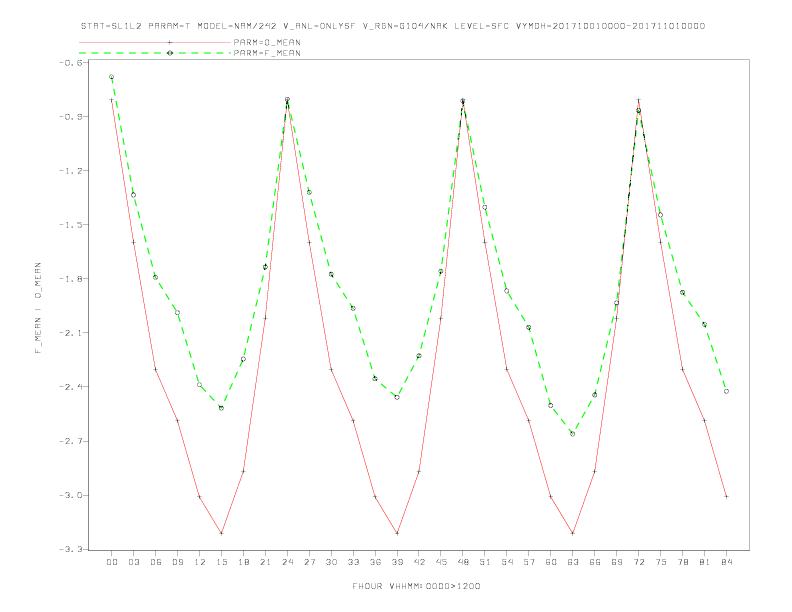Click the F_MEAN circle marker at hour 00

click(112, 77)
